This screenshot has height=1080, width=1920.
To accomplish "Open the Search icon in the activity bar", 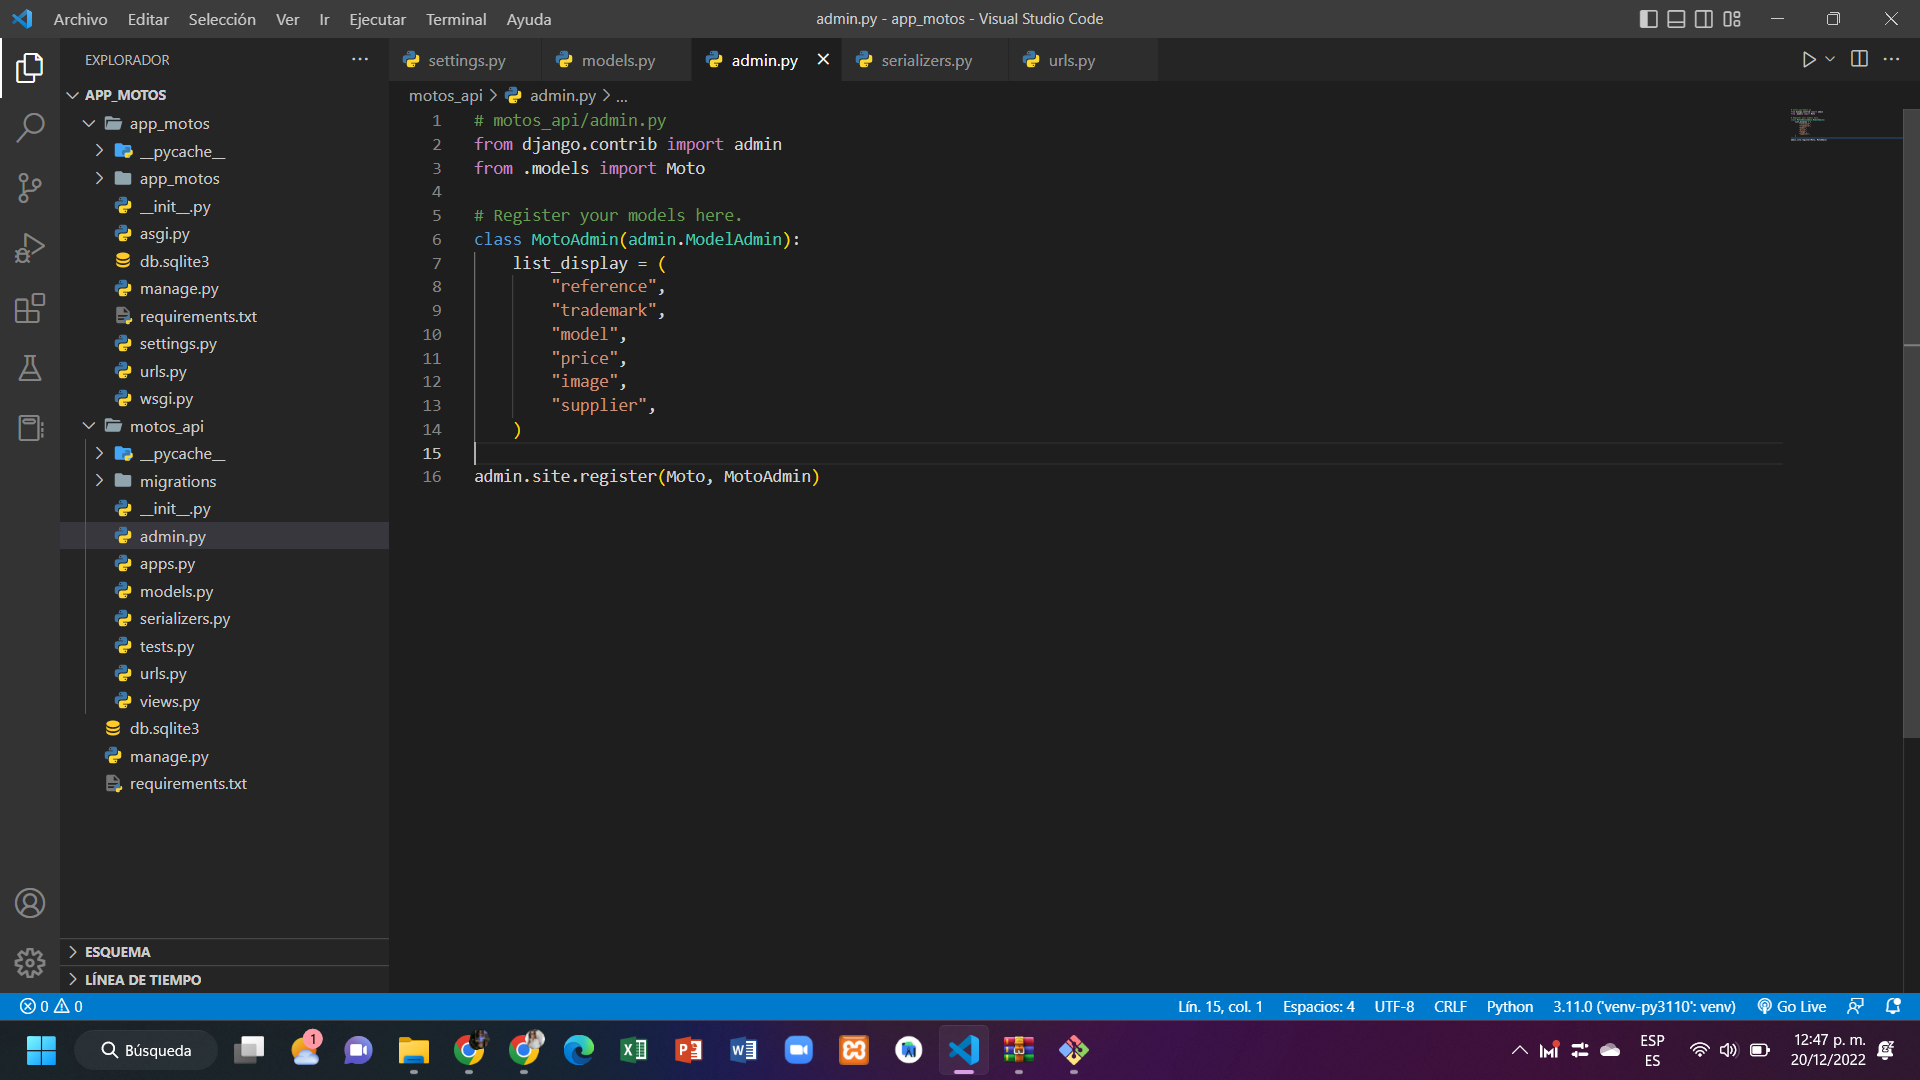I will [x=30, y=128].
